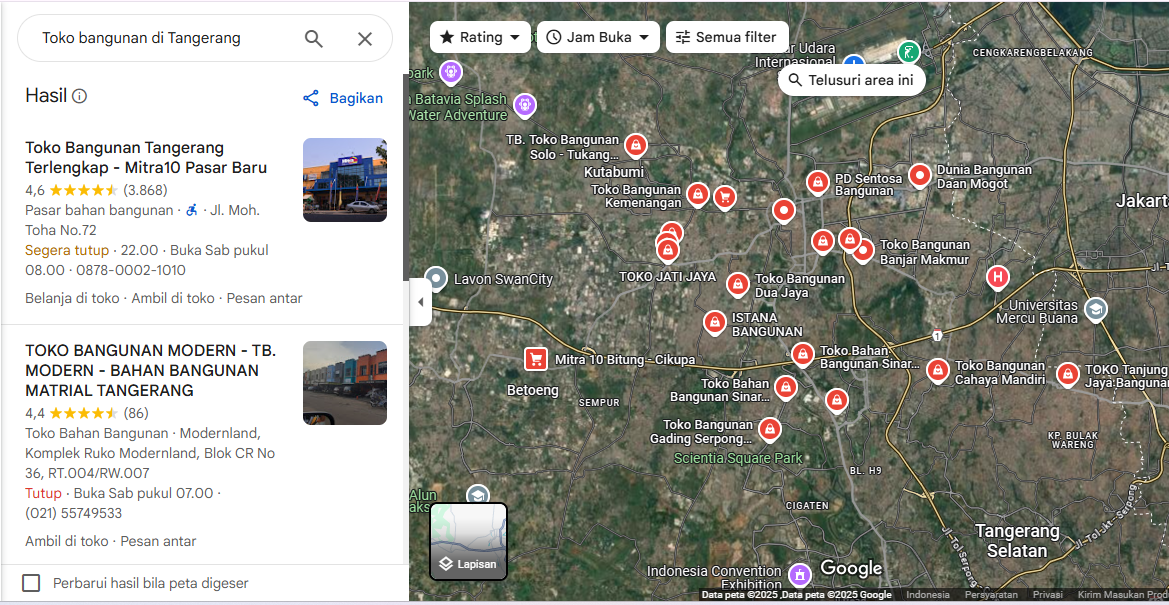Select the Toko Bangunan Gading Serpong pin
The height and width of the screenshot is (605, 1169).
[769, 429]
